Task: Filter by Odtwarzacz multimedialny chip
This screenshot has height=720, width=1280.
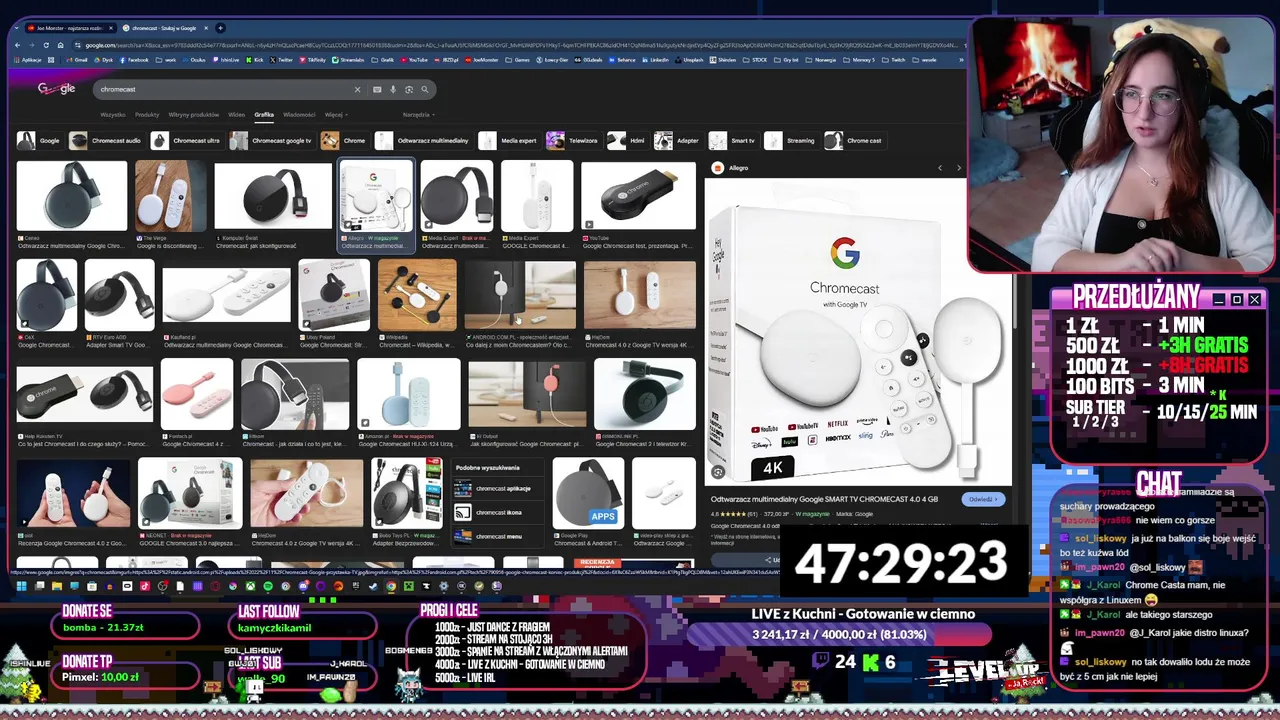Action: coord(422,141)
